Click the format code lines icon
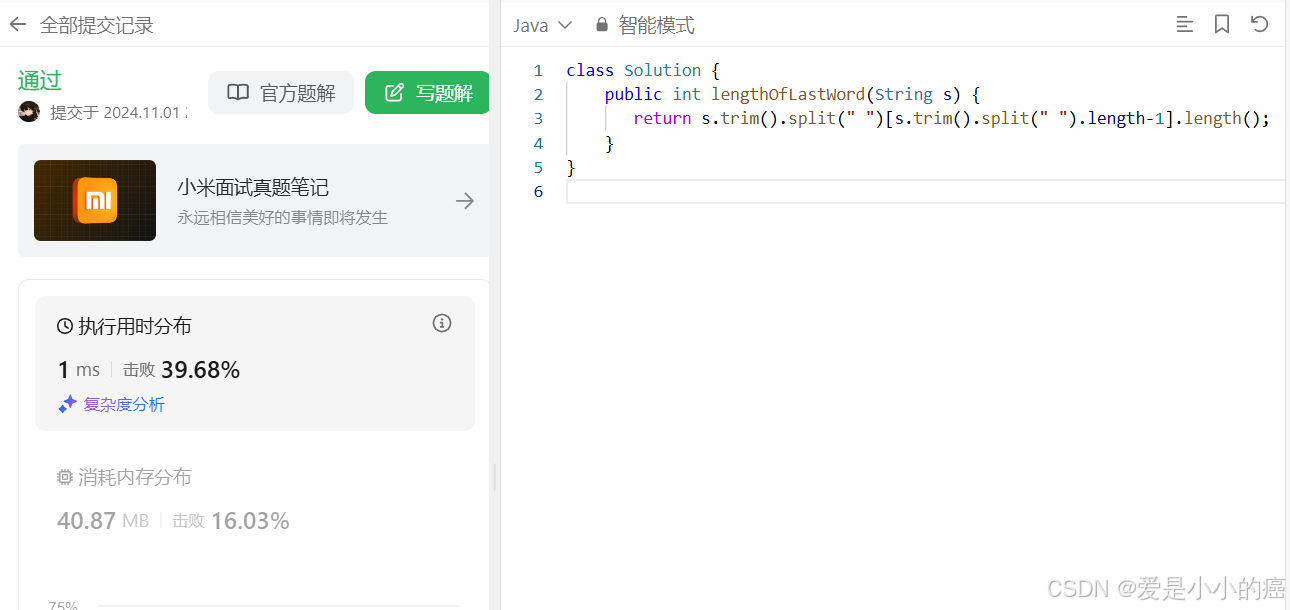Screen dimensions: 1290x610 1185,24
